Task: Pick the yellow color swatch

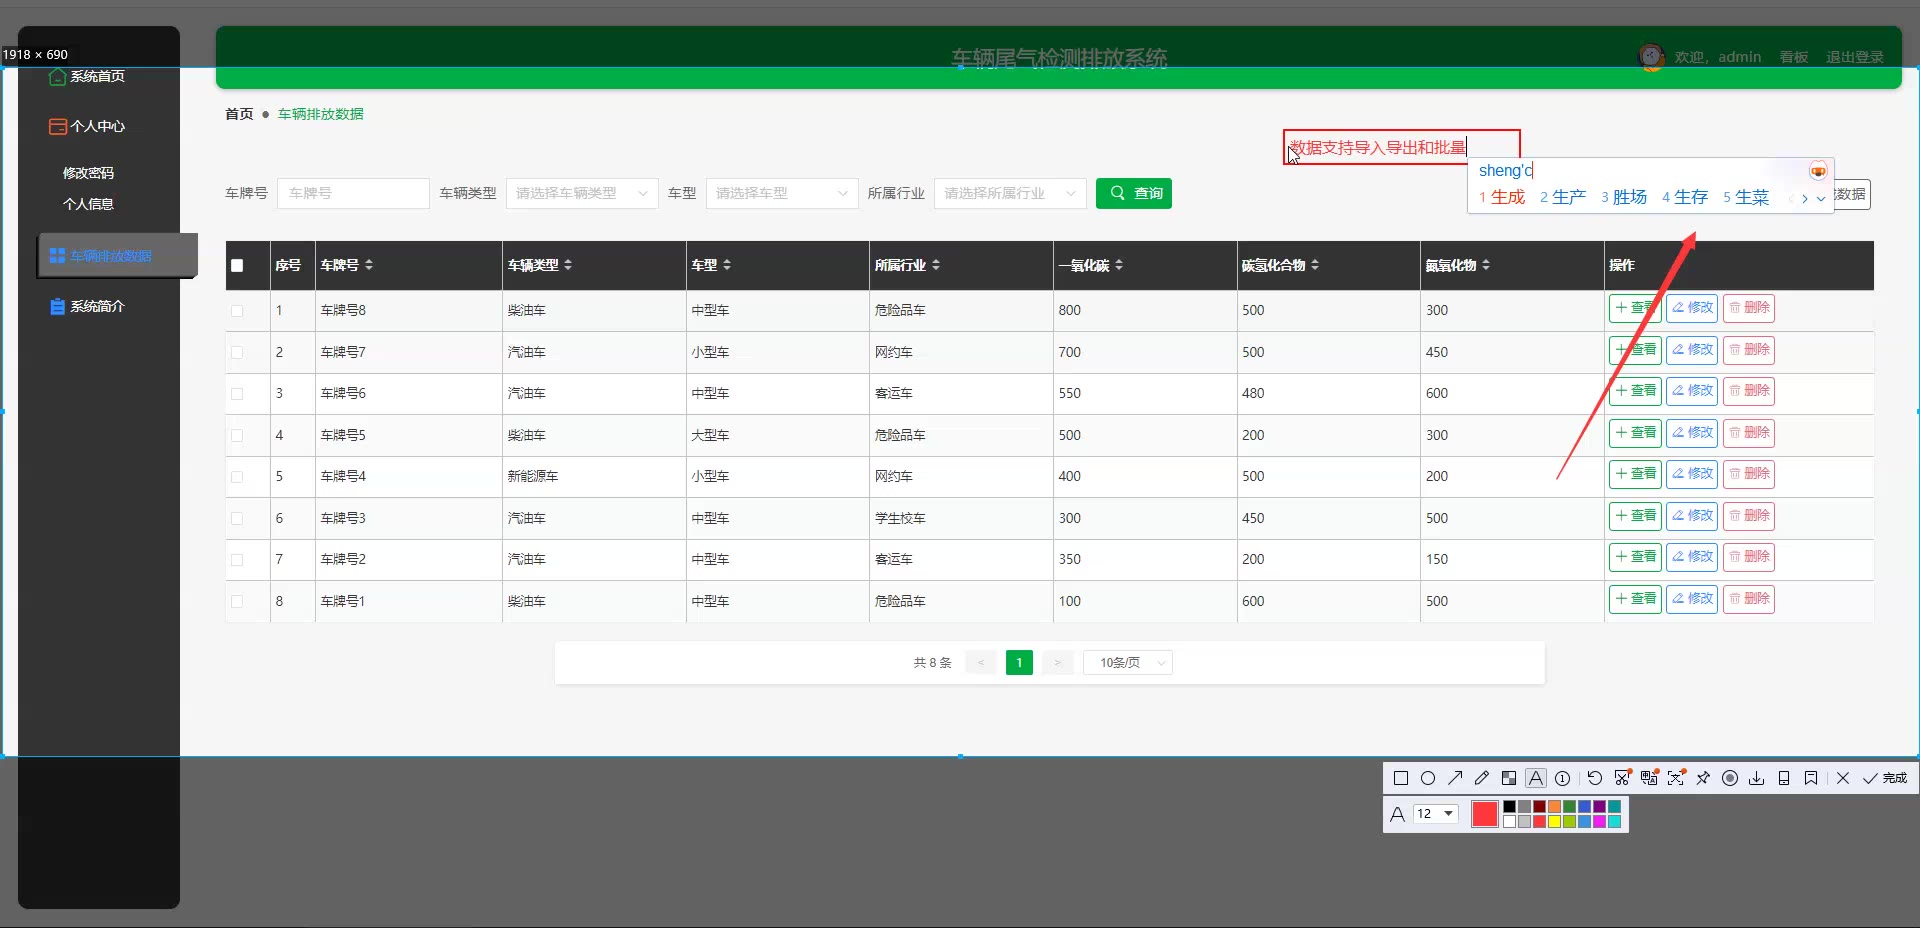Action: (1554, 822)
